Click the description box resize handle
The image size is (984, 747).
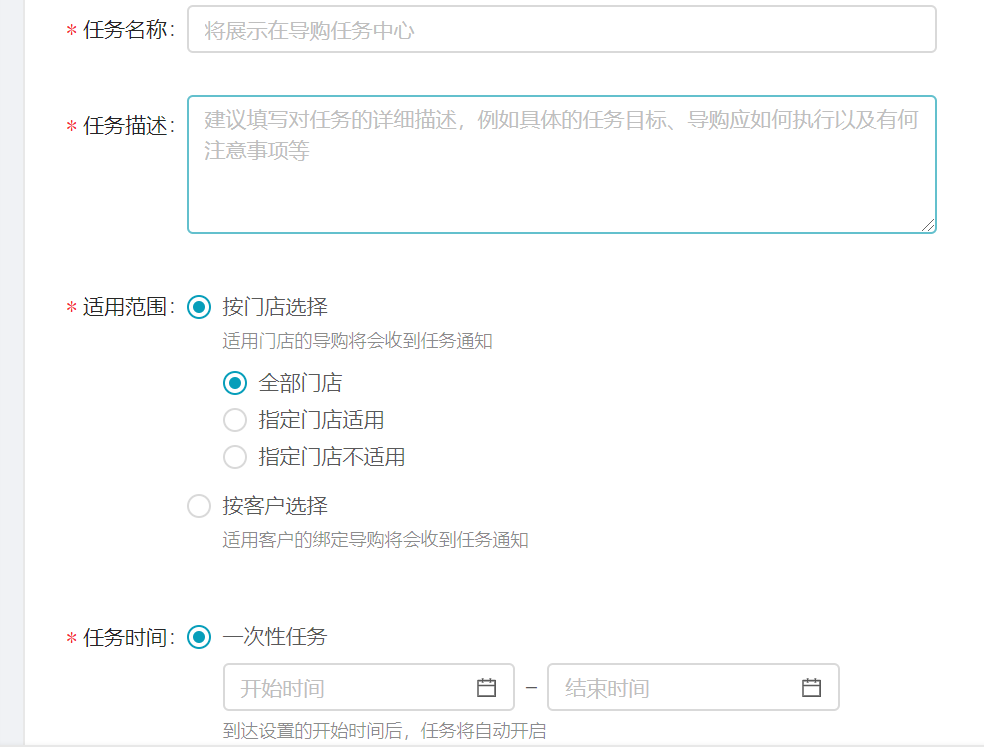930,225
